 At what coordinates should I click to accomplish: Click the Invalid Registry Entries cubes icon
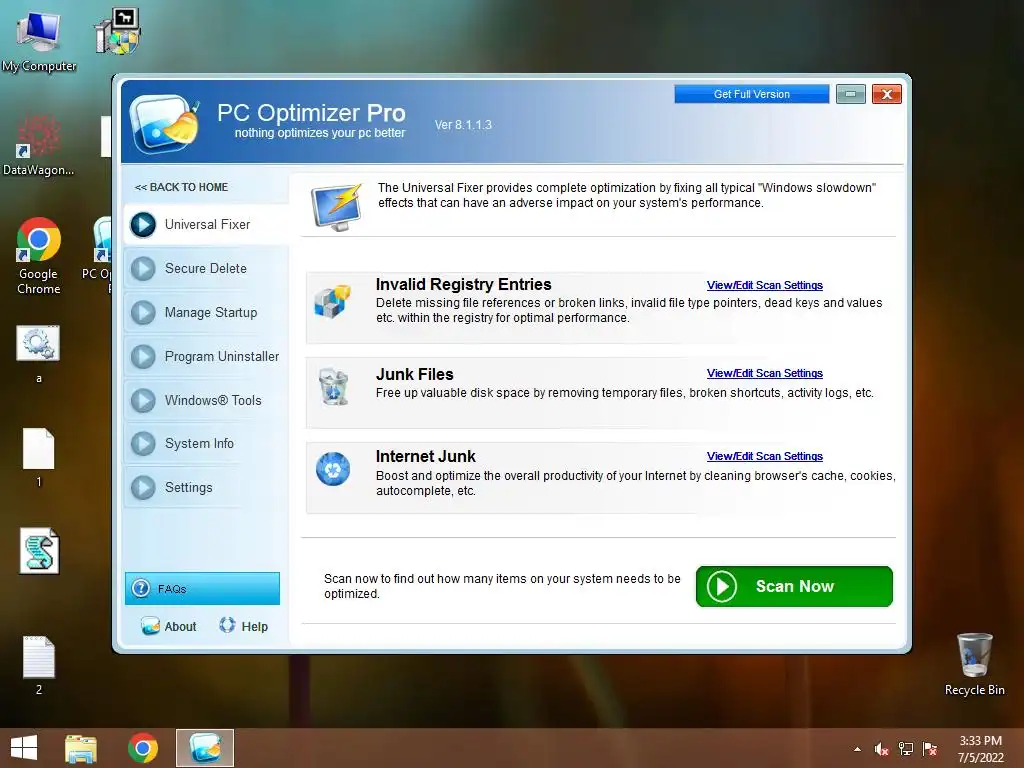tap(332, 301)
